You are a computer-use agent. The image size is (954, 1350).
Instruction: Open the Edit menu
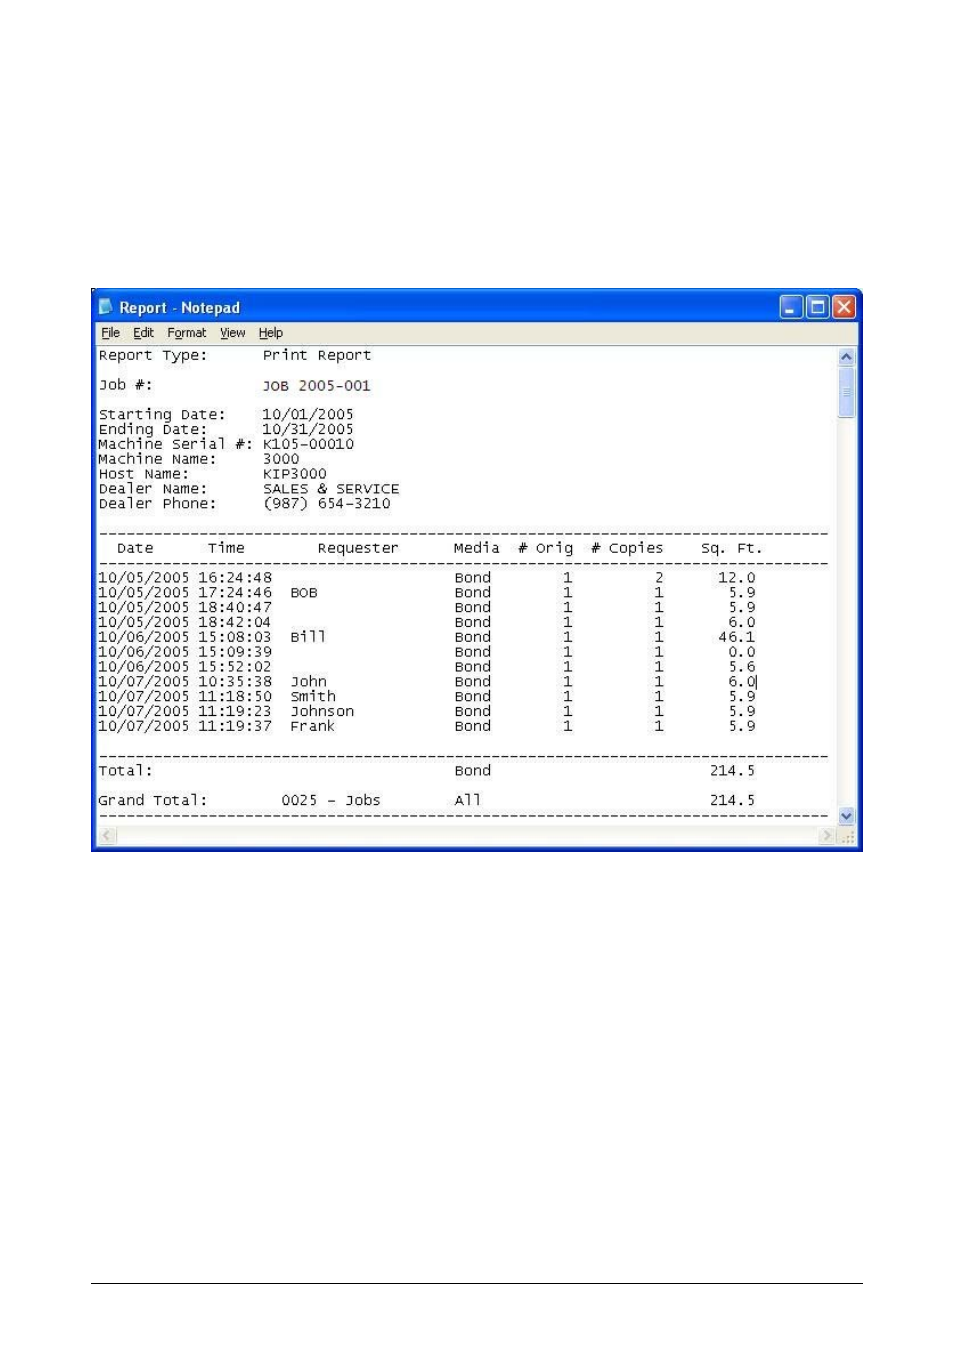point(143,333)
